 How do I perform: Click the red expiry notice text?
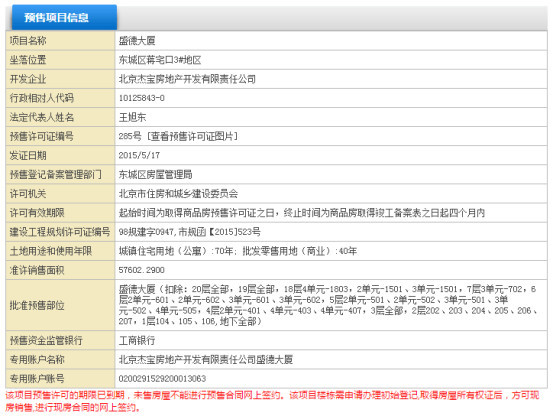click(x=272, y=401)
